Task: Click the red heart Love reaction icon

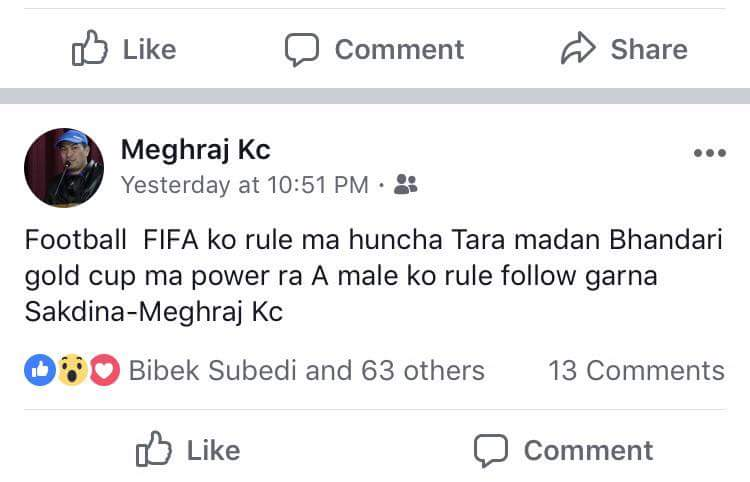Action: (104, 371)
